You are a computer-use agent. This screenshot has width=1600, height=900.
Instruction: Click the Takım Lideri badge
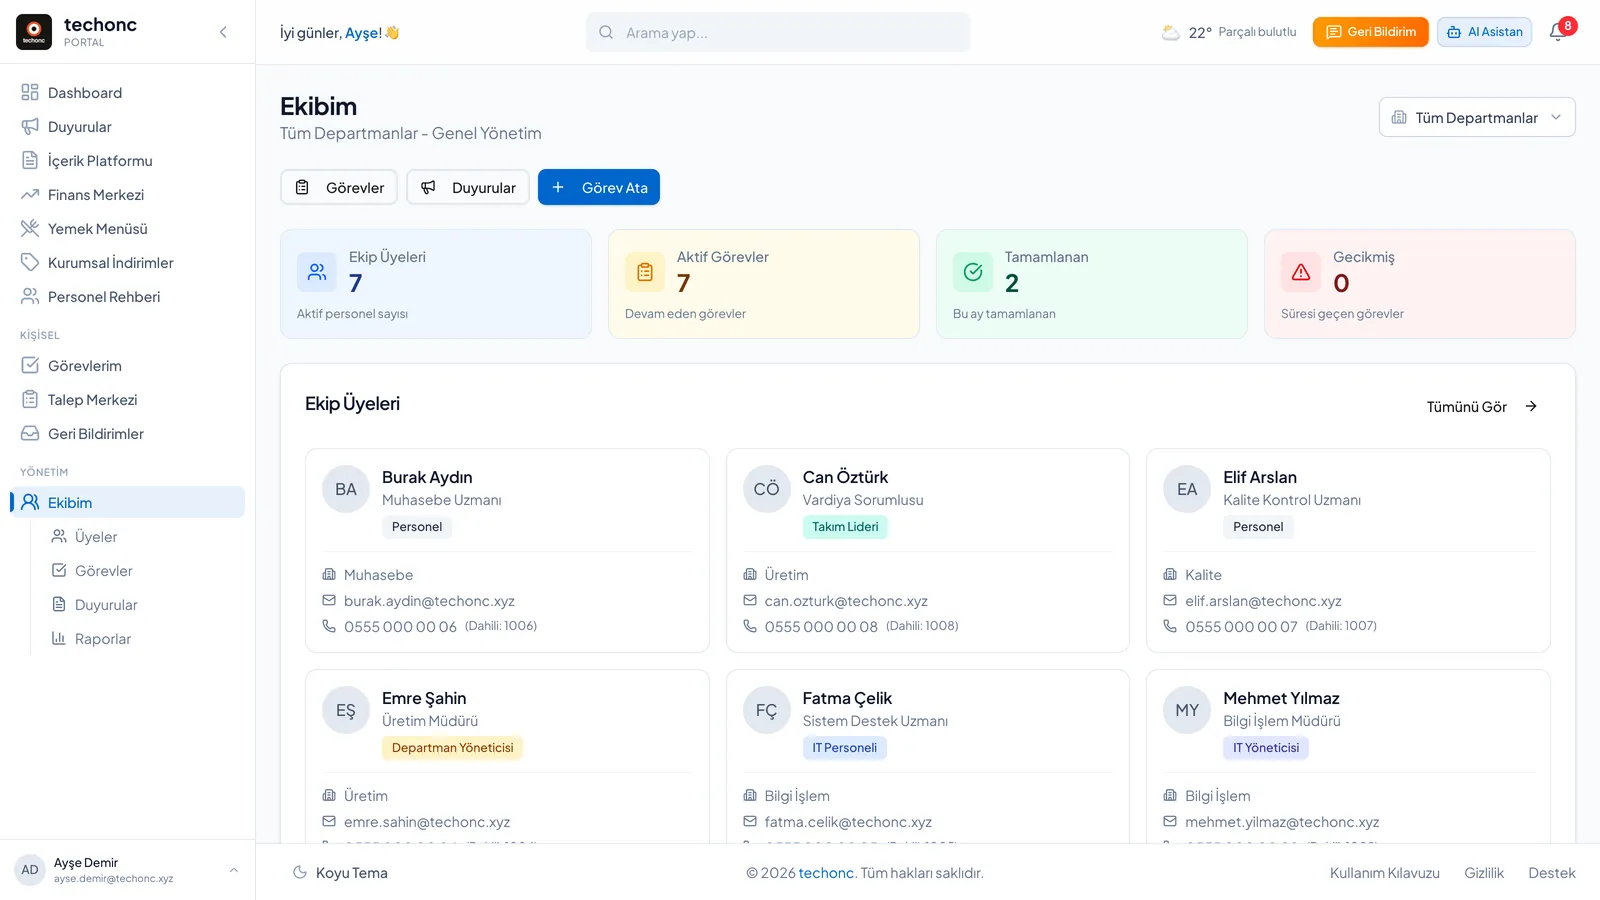(845, 527)
